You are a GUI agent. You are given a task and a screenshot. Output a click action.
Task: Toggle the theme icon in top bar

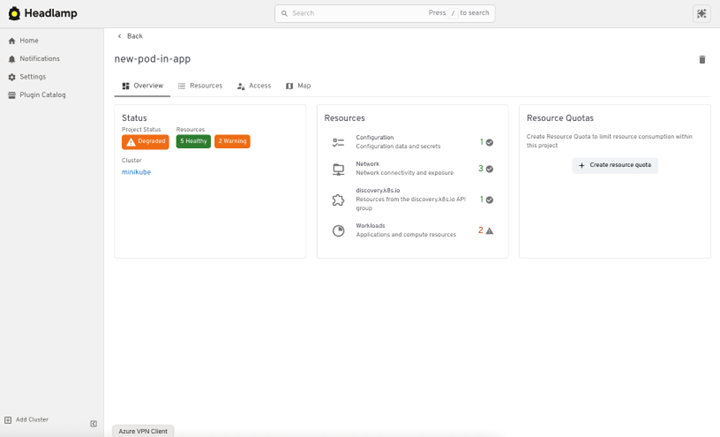tap(701, 14)
